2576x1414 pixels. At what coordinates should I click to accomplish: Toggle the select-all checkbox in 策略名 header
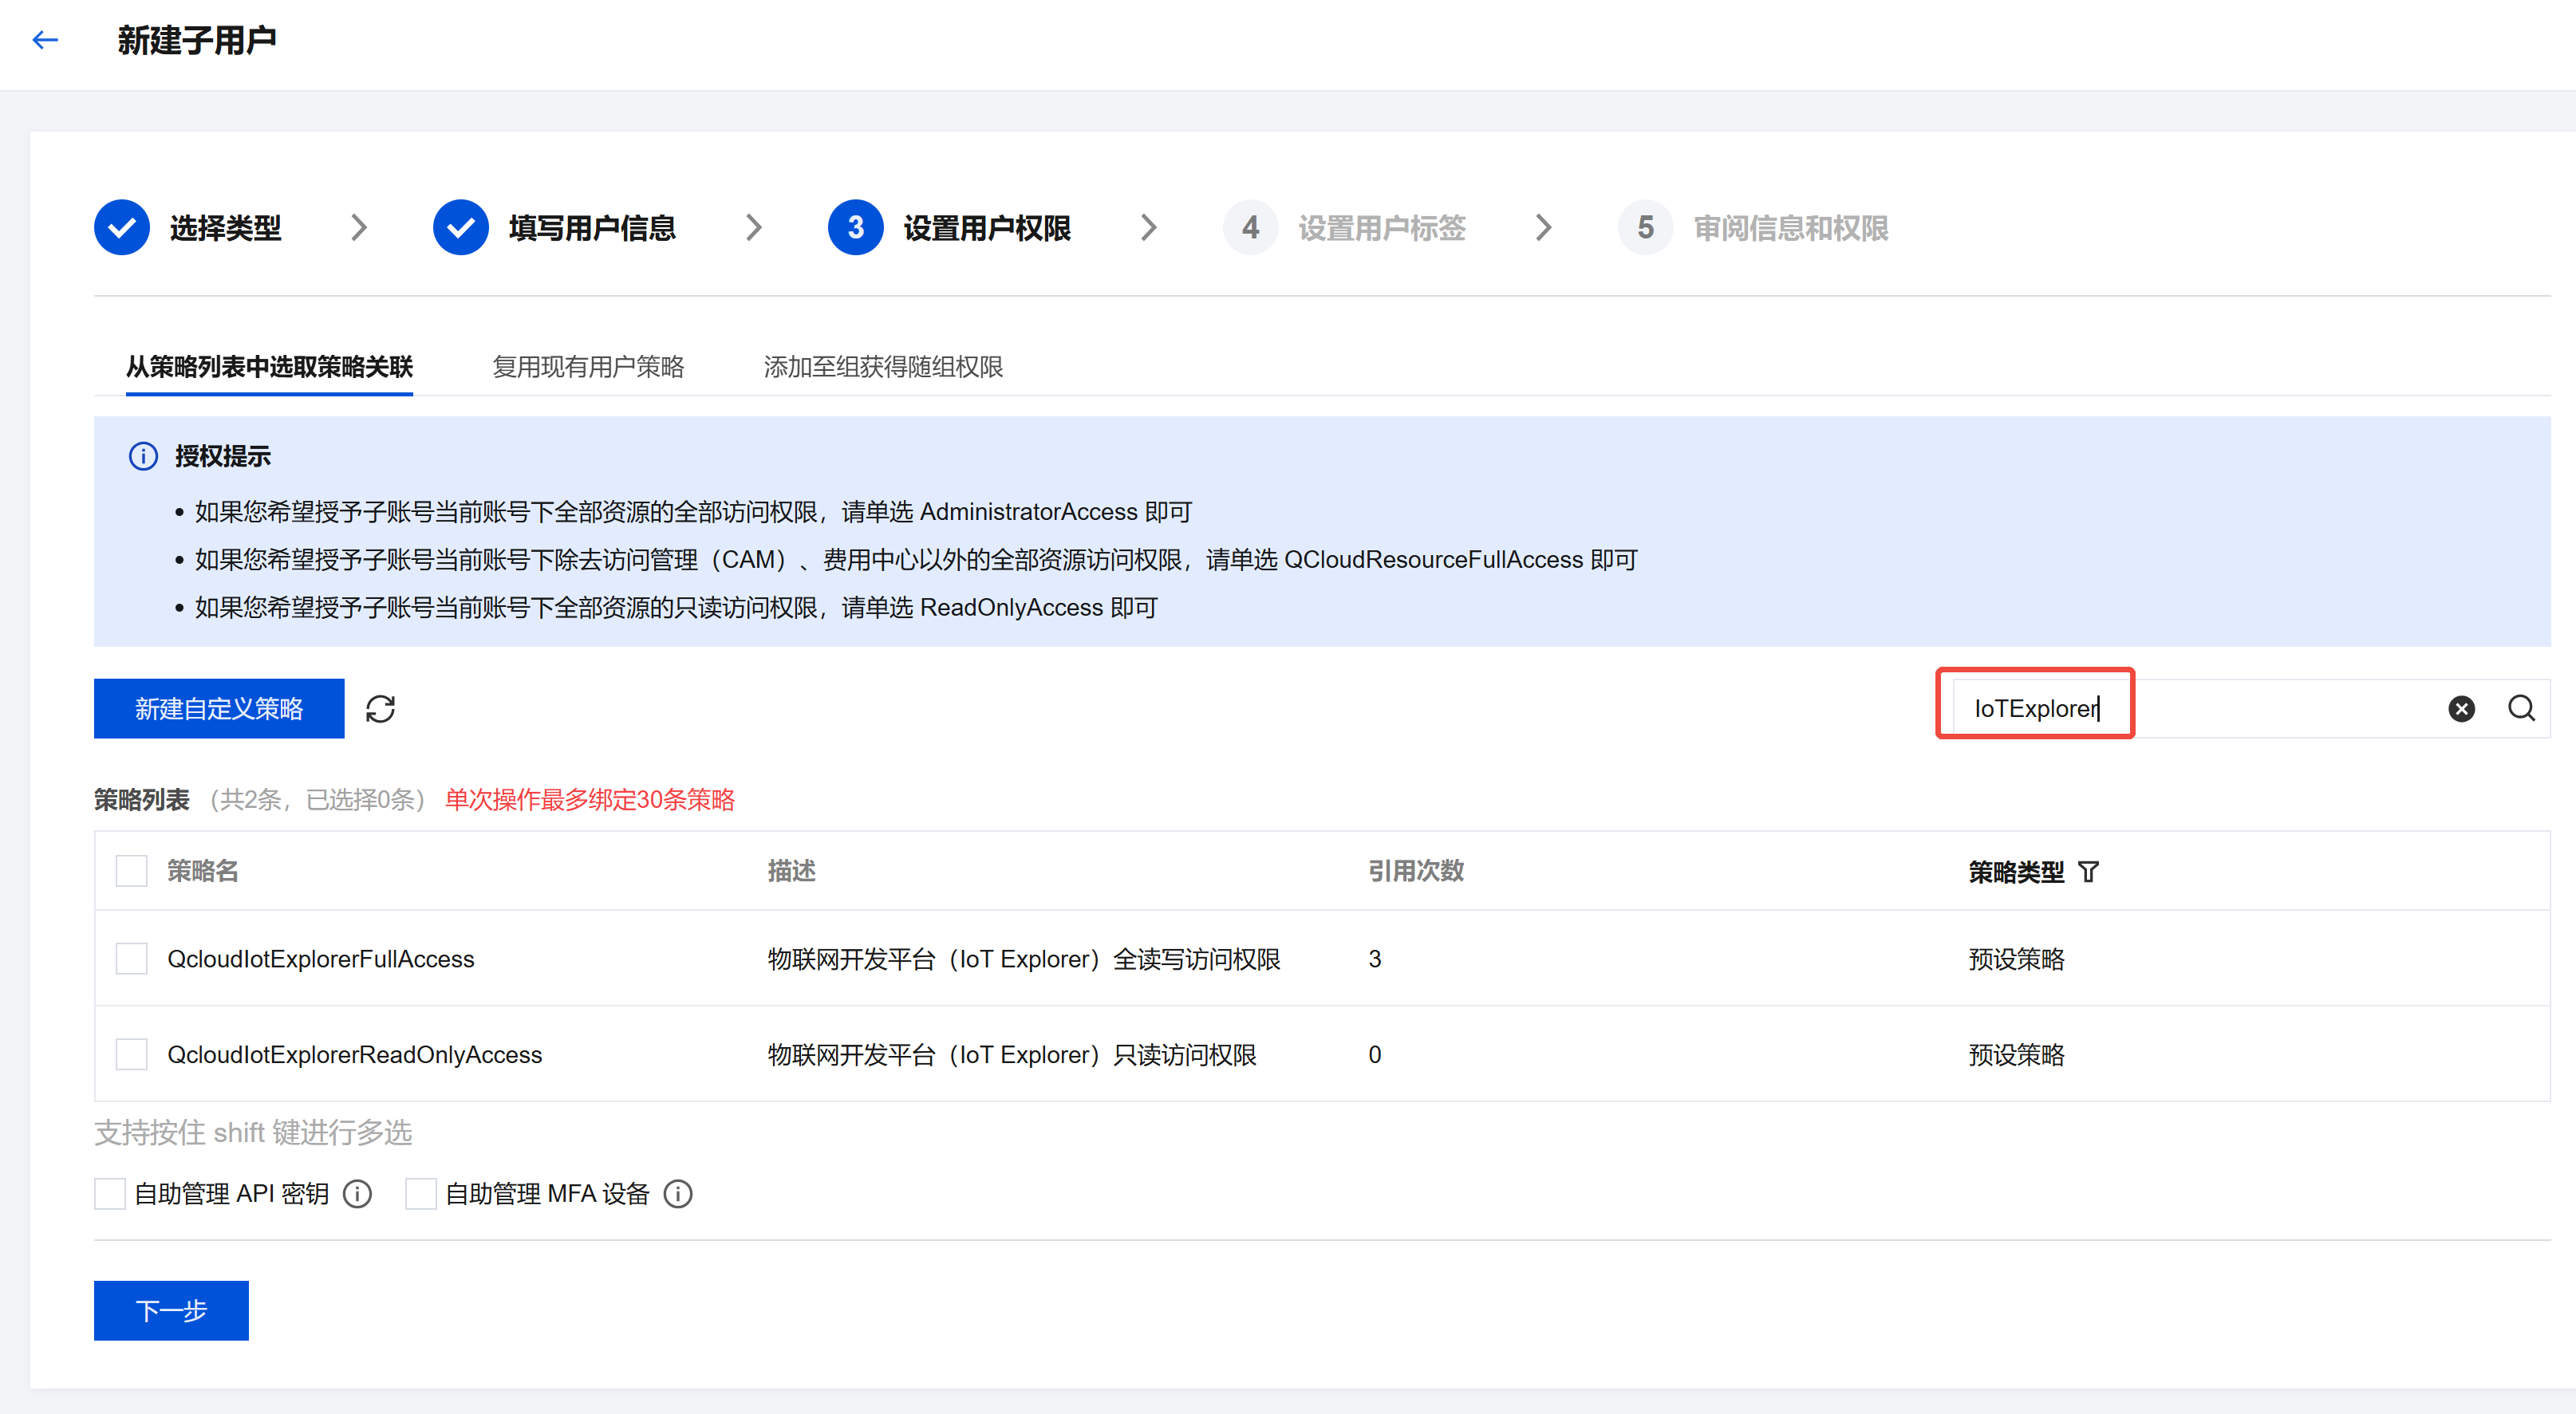(131, 871)
